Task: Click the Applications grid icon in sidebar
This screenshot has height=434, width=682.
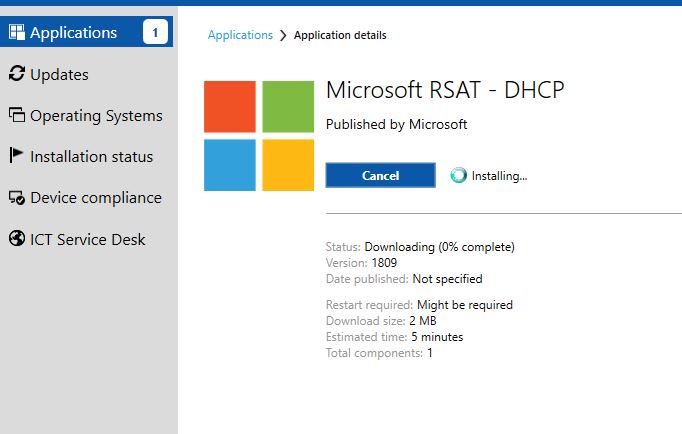Action: point(17,32)
